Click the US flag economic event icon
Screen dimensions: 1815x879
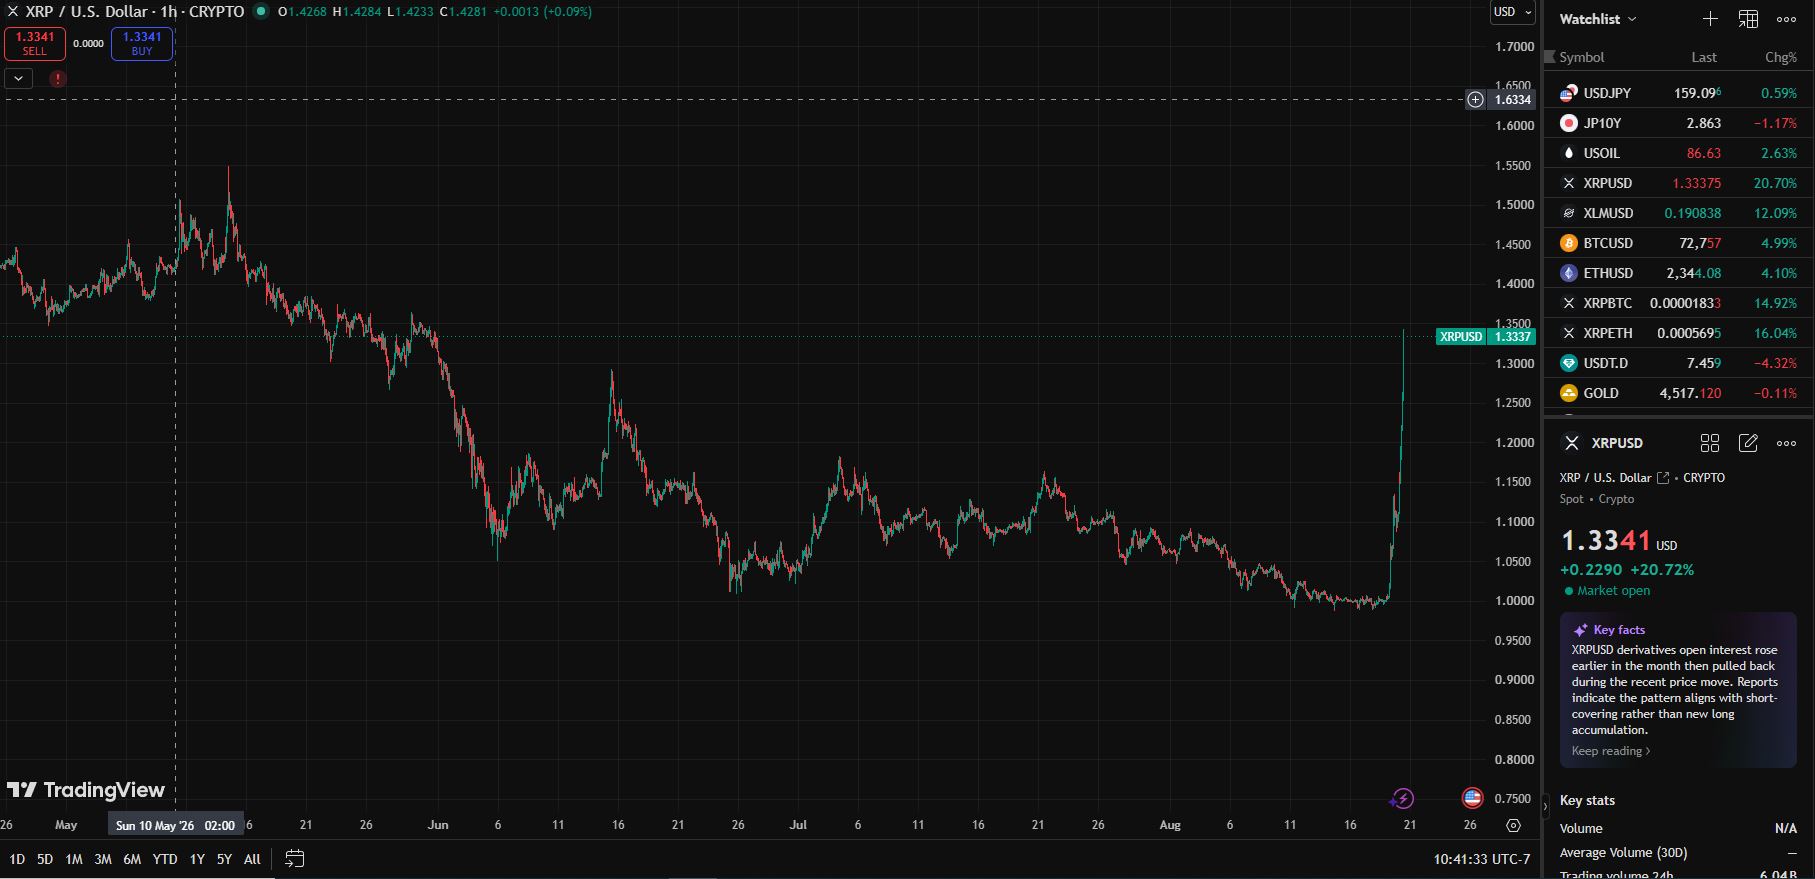tap(1472, 798)
